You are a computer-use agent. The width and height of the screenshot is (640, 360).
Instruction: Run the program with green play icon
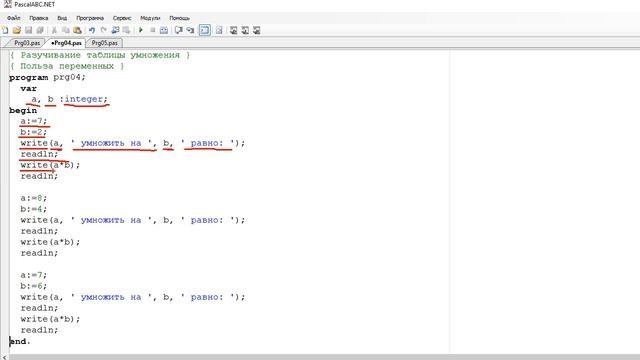pos(141,30)
